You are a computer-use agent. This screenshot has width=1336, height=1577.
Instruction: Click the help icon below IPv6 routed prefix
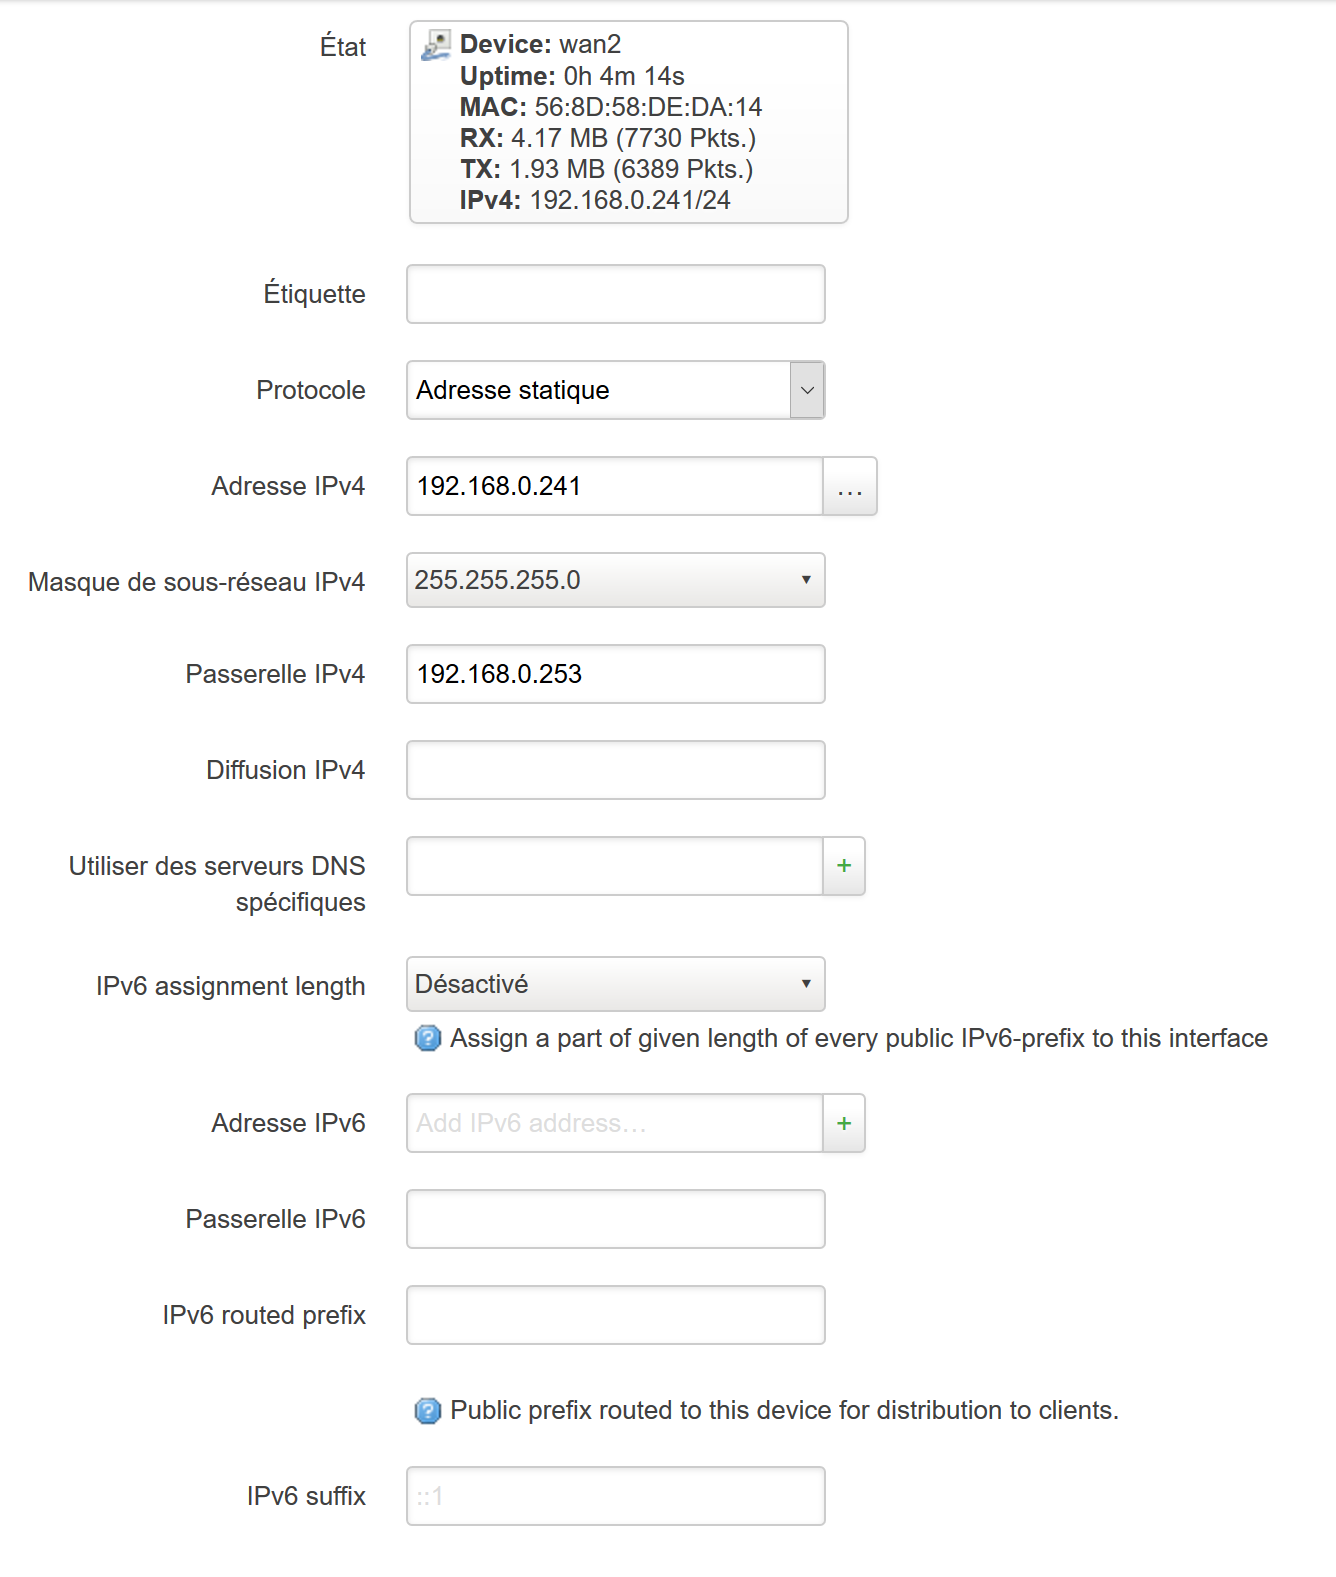[x=428, y=1410]
